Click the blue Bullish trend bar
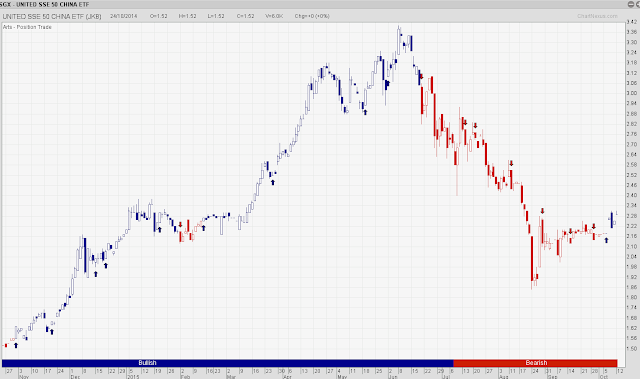640x379 pixels. (x=227, y=363)
